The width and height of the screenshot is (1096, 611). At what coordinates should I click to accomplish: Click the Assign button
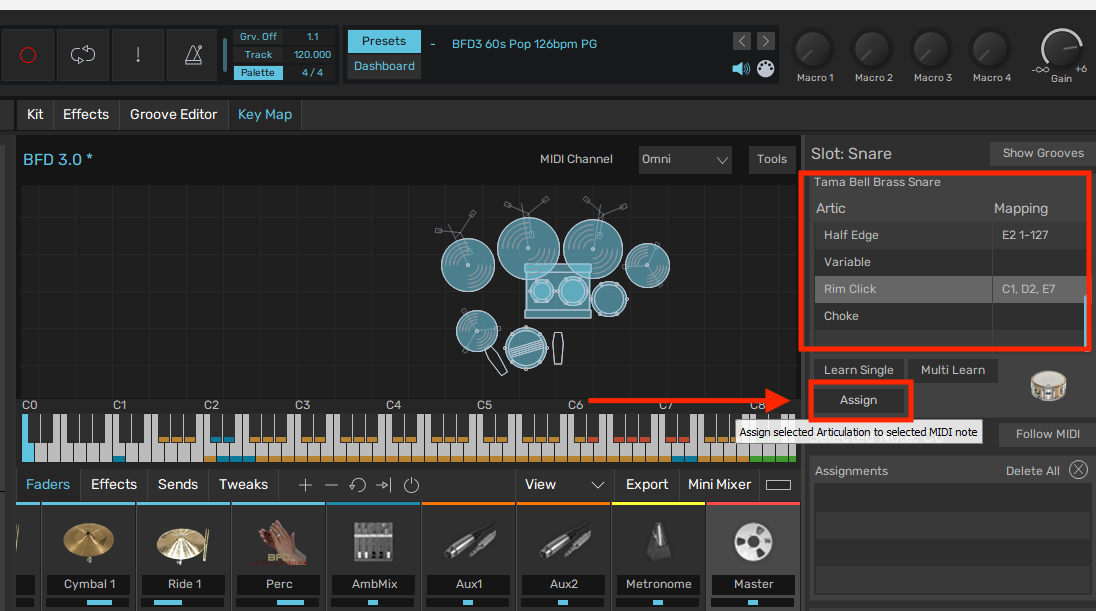tap(858, 400)
